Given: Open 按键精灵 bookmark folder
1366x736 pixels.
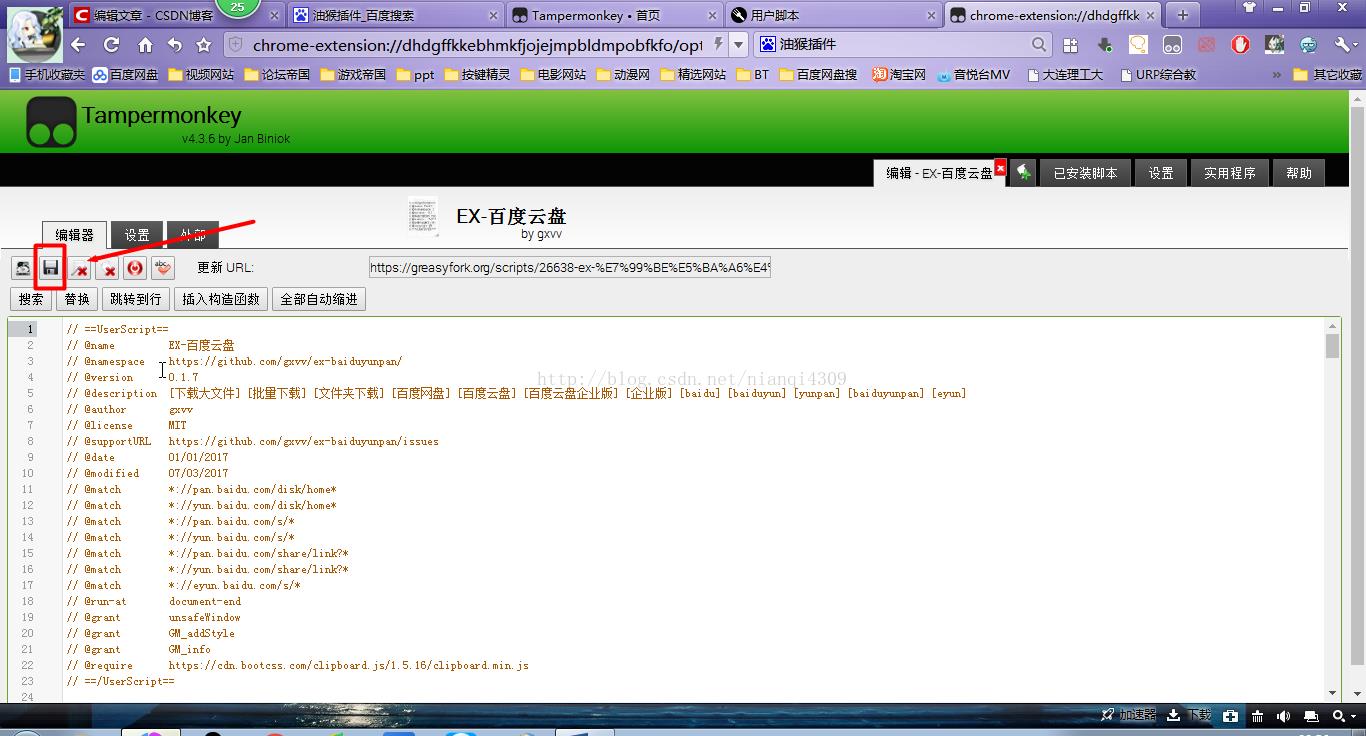Looking at the screenshot, I should 477,75.
